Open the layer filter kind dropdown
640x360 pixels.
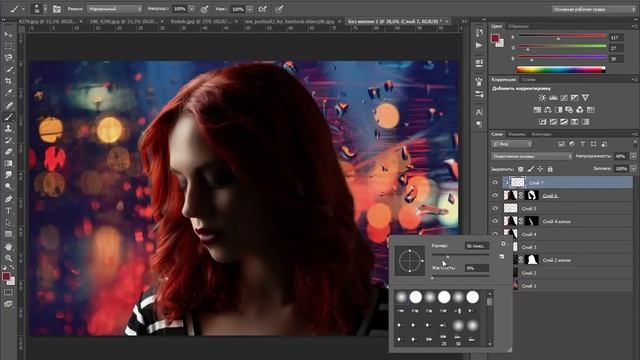coord(511,144)
